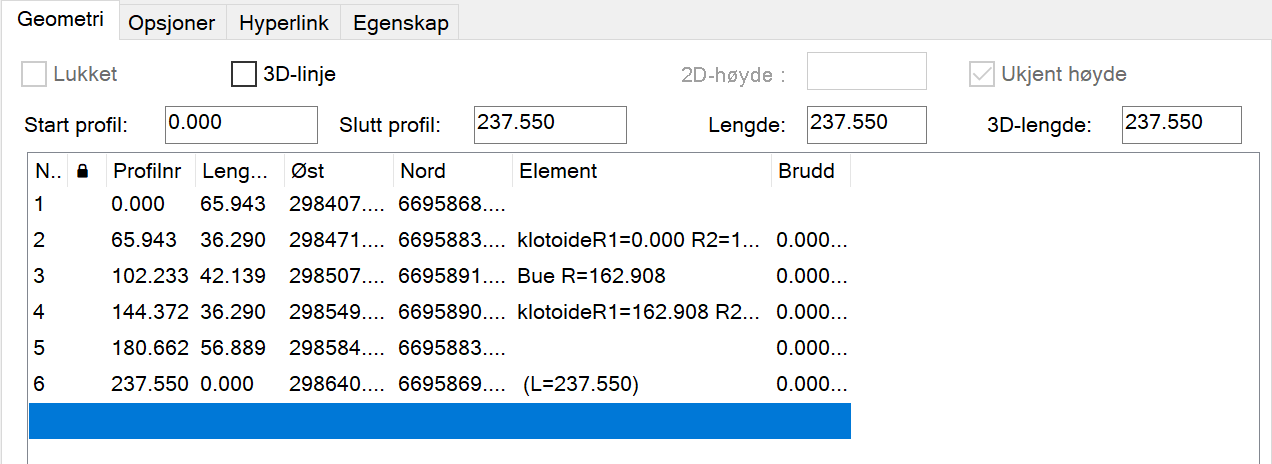Open the Hyperlink tab

point(283,22)
